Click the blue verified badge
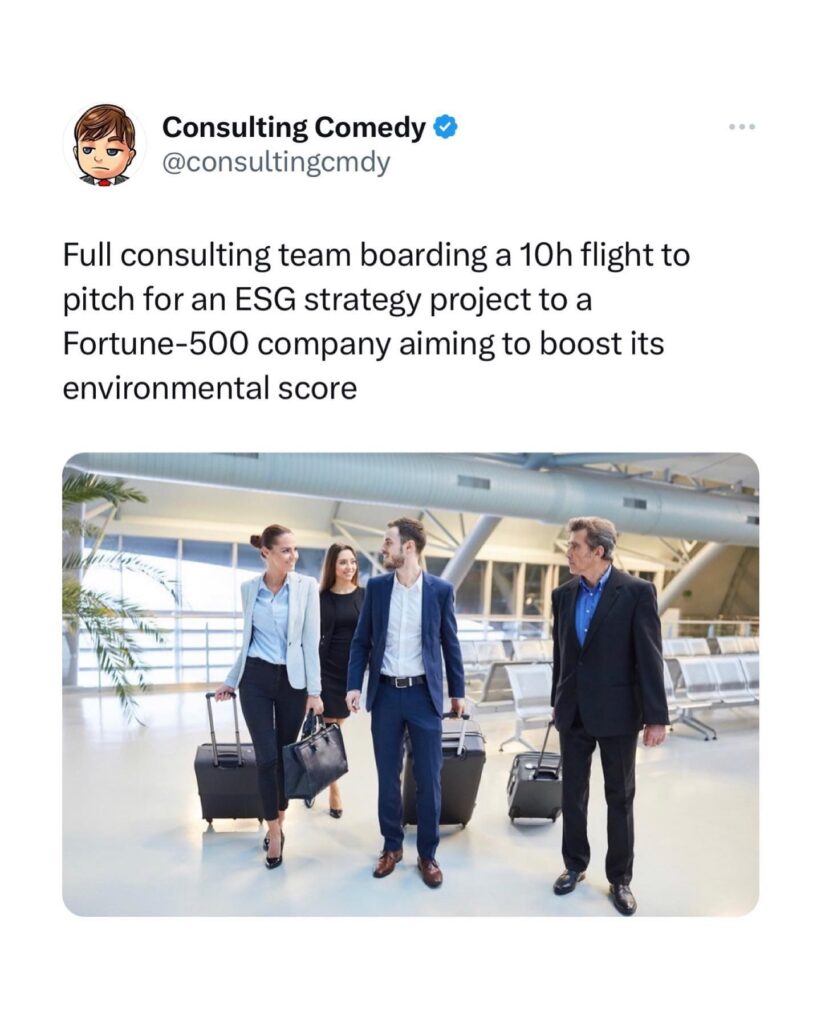821x1024 pixels. [446, 128]
